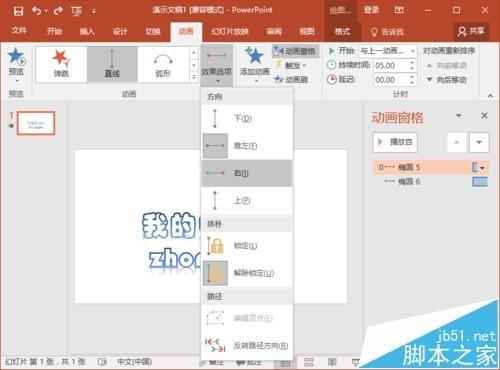Image resolution: width=500 pixels, height=370 pixels.
Task: Choose 靠左(F) left direction
Action: 247,146
